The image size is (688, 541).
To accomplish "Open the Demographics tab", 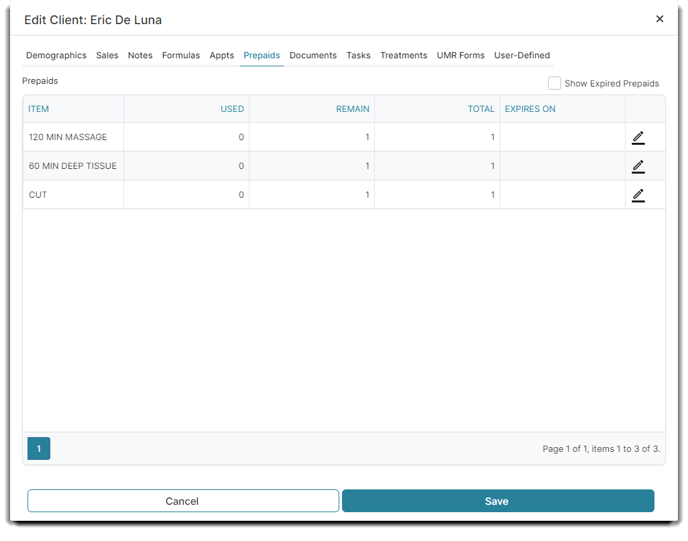I will [x=56, y=55].
